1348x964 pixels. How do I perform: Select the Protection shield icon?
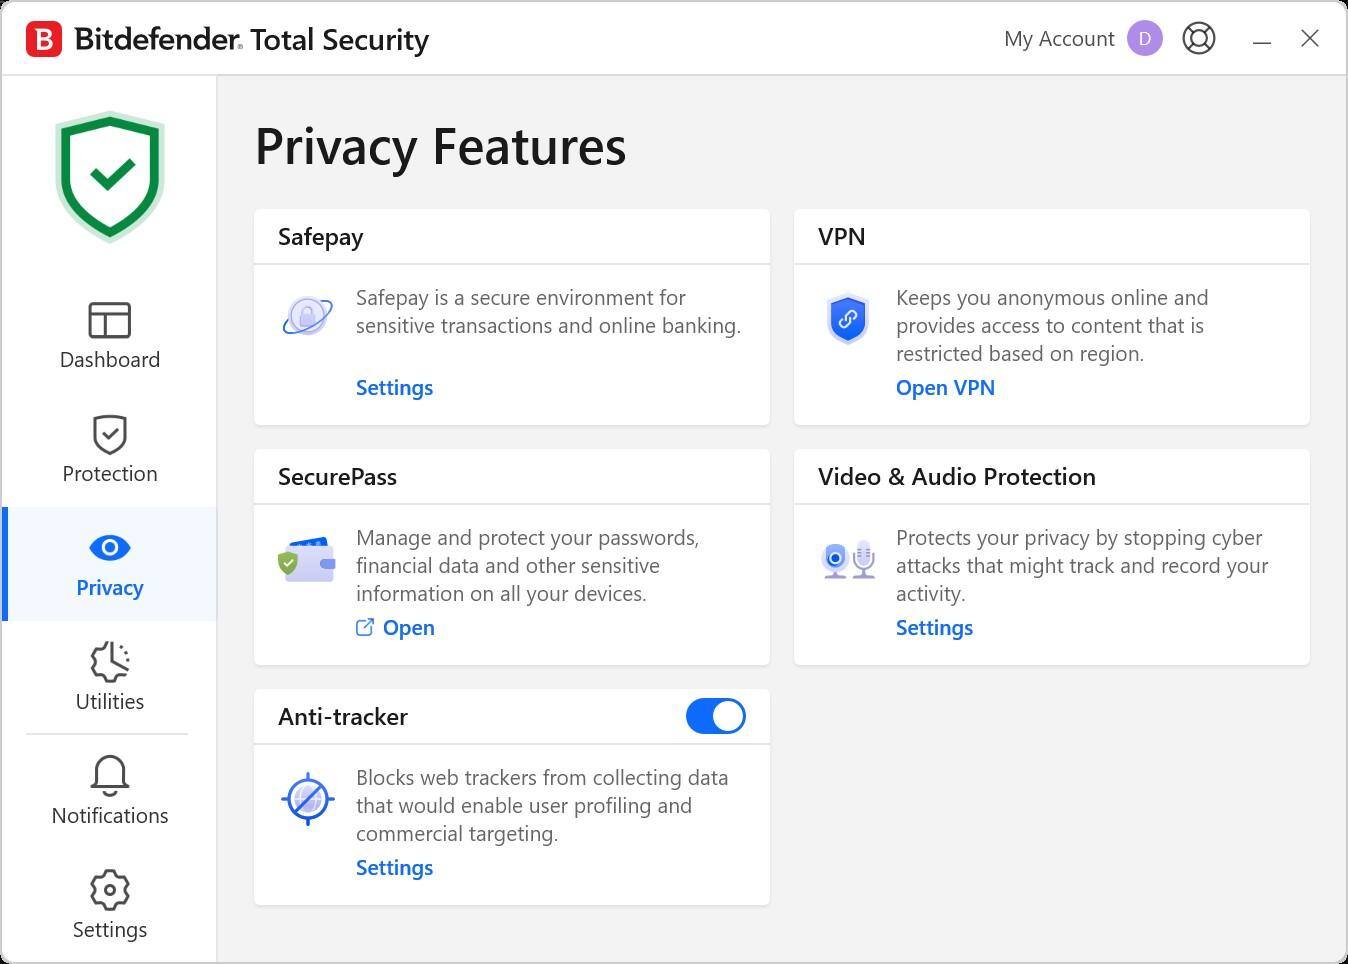click(110, 434)
